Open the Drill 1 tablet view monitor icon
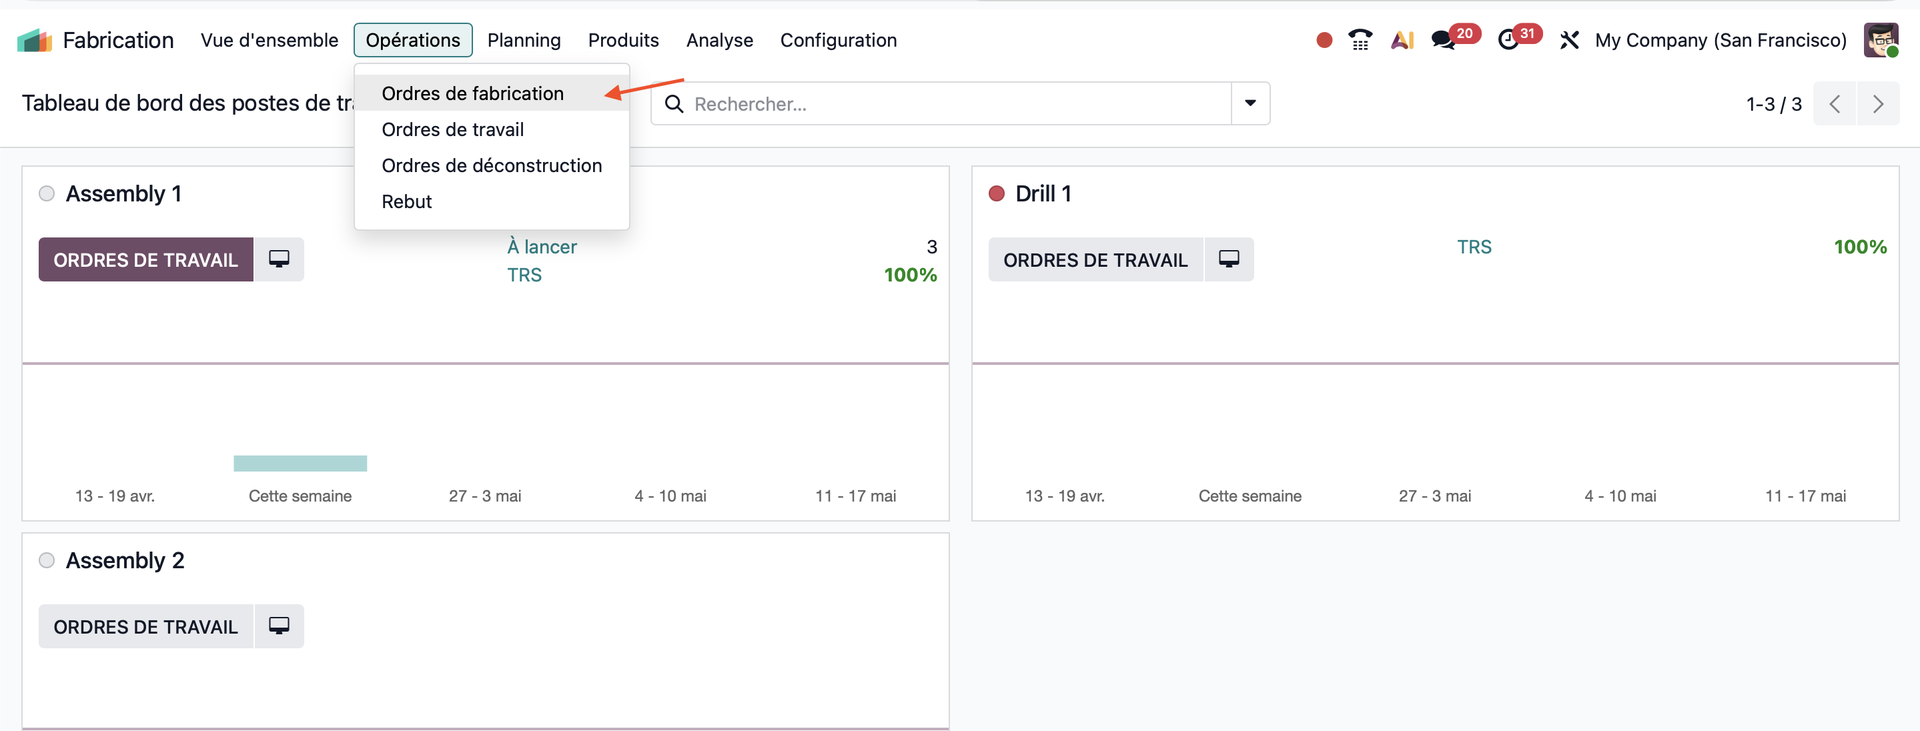Viewport: 1920px width, 731px height. 1229,259
